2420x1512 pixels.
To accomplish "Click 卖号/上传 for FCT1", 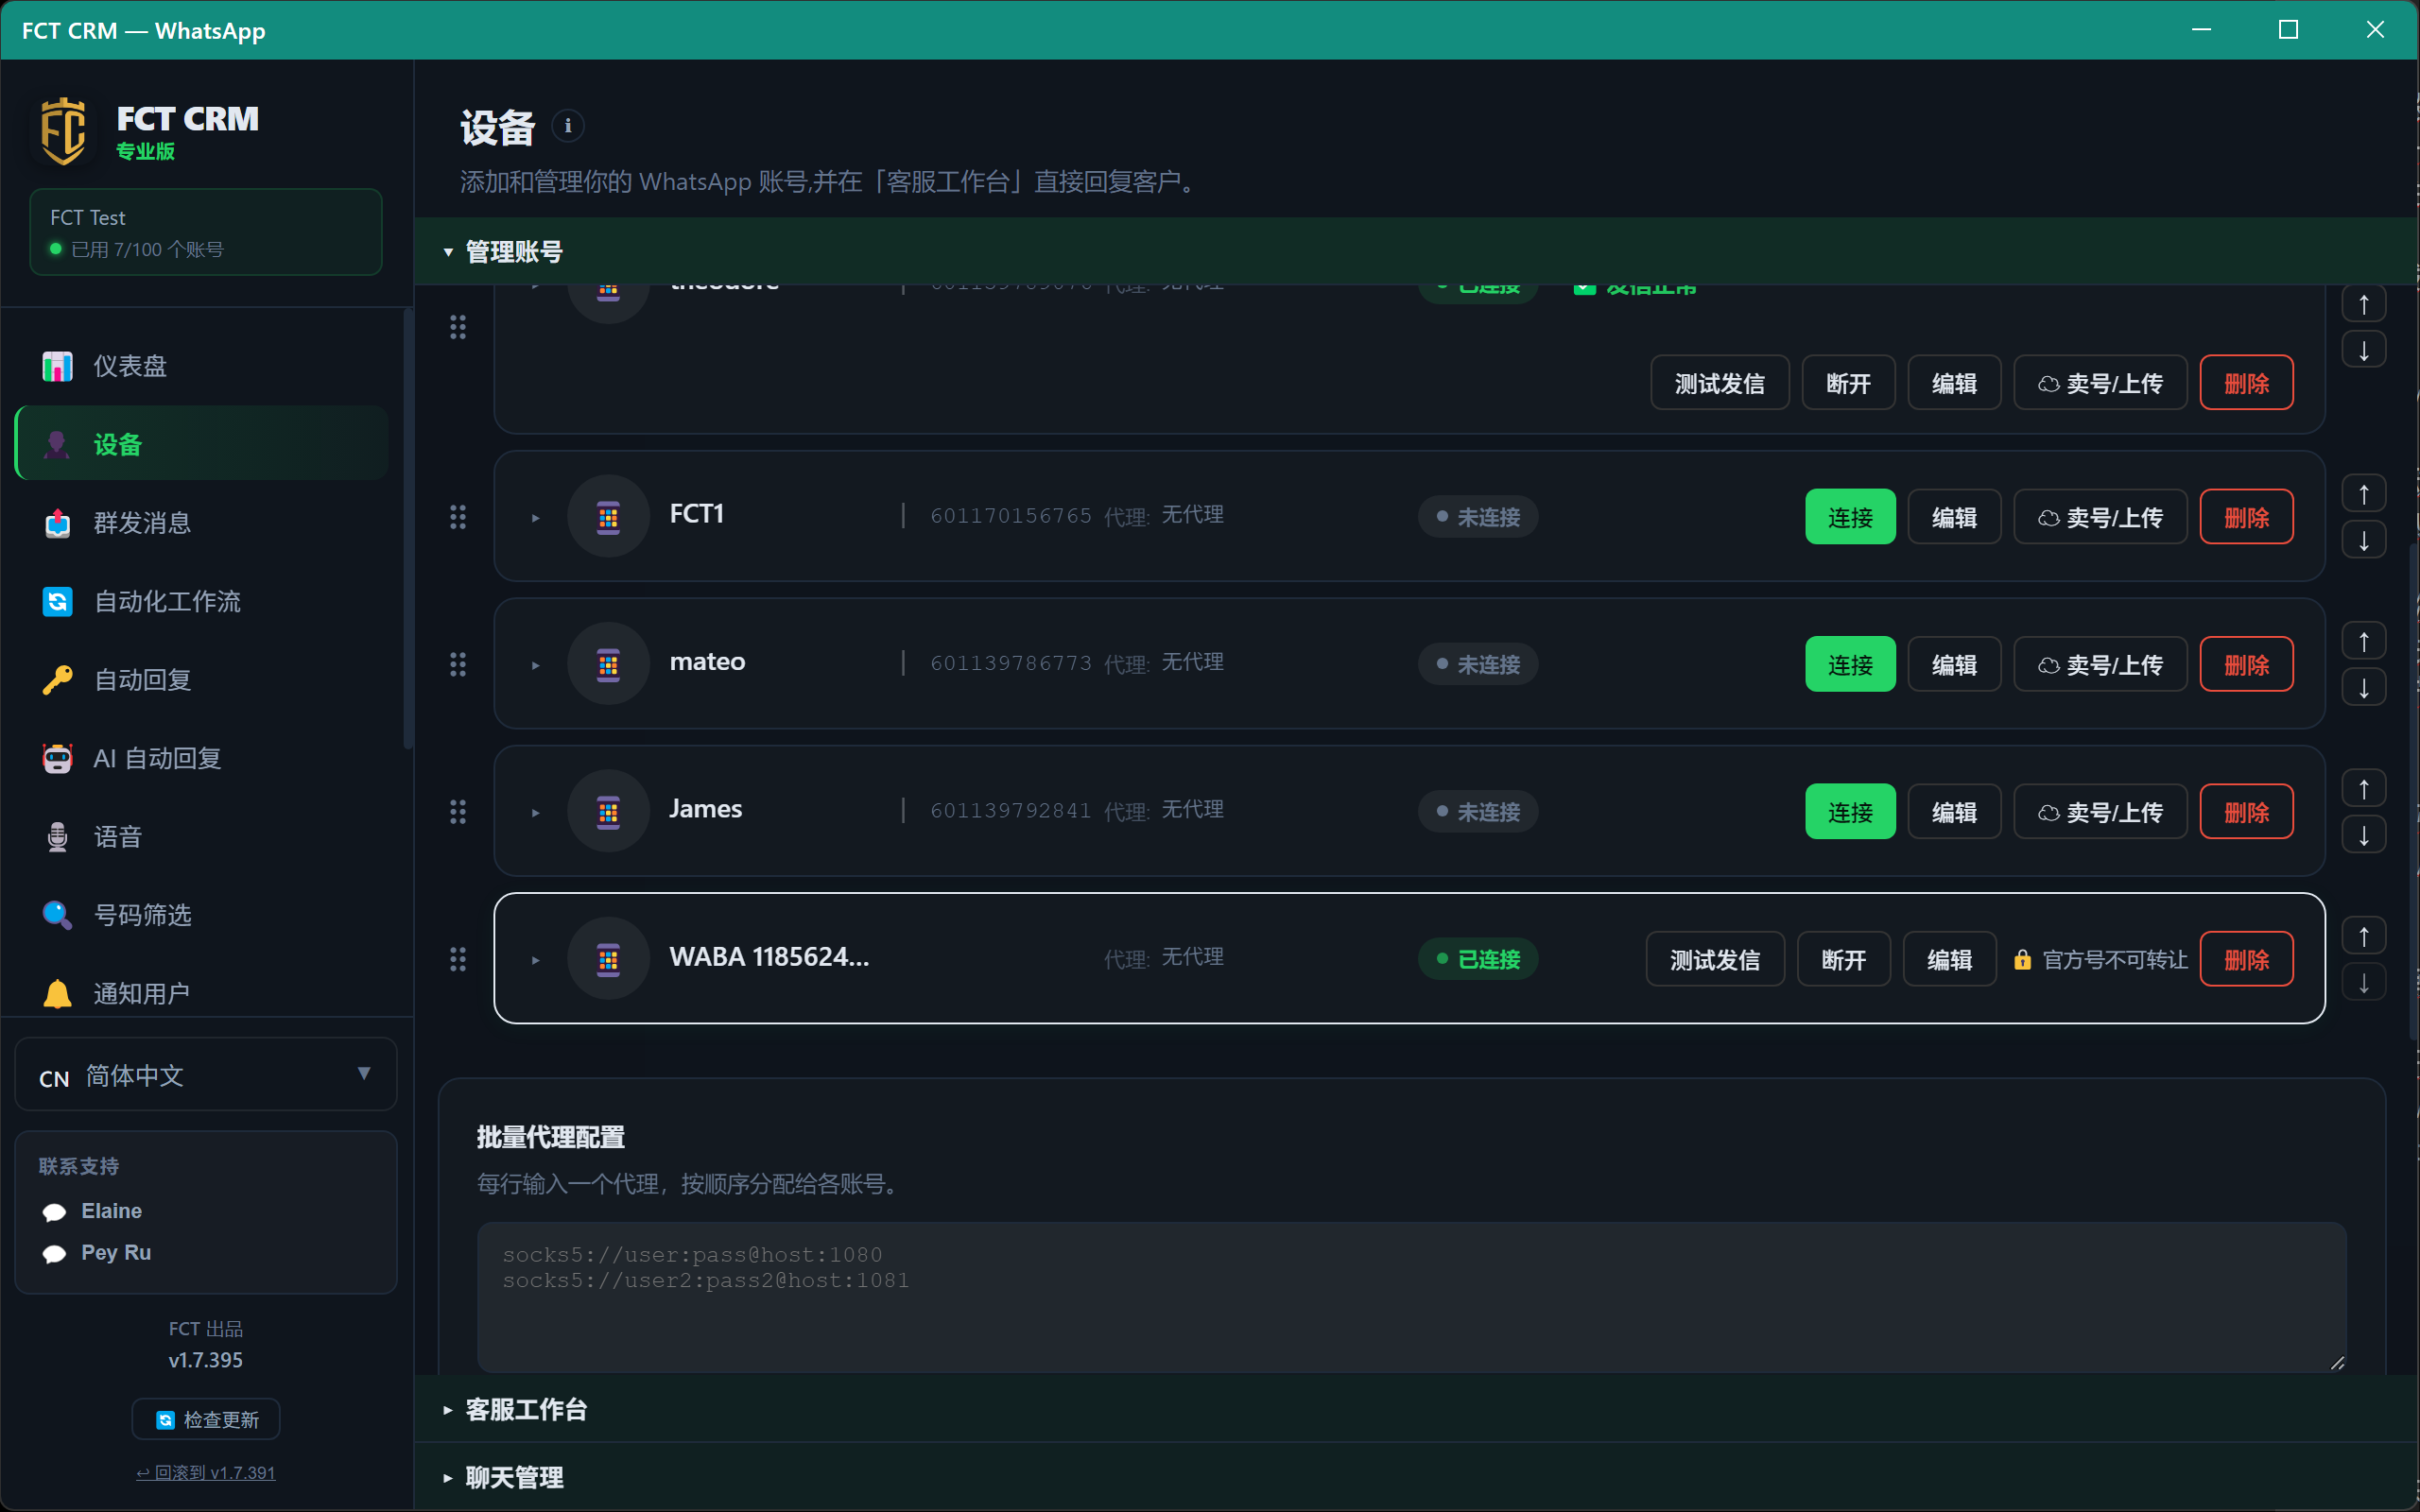I will 2100,517.
